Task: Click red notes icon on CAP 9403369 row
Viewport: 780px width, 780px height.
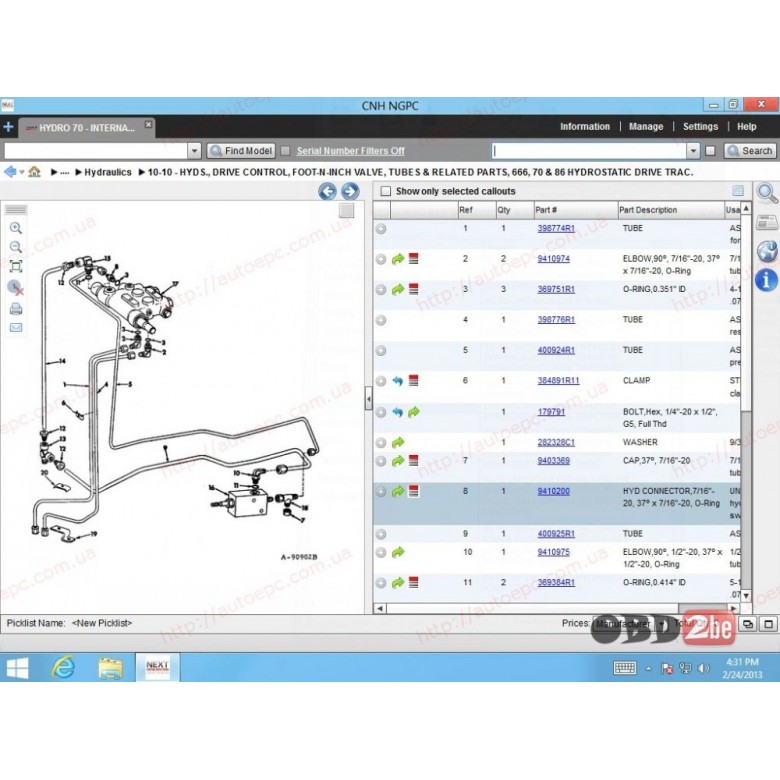Action: [x=413, y=461]
